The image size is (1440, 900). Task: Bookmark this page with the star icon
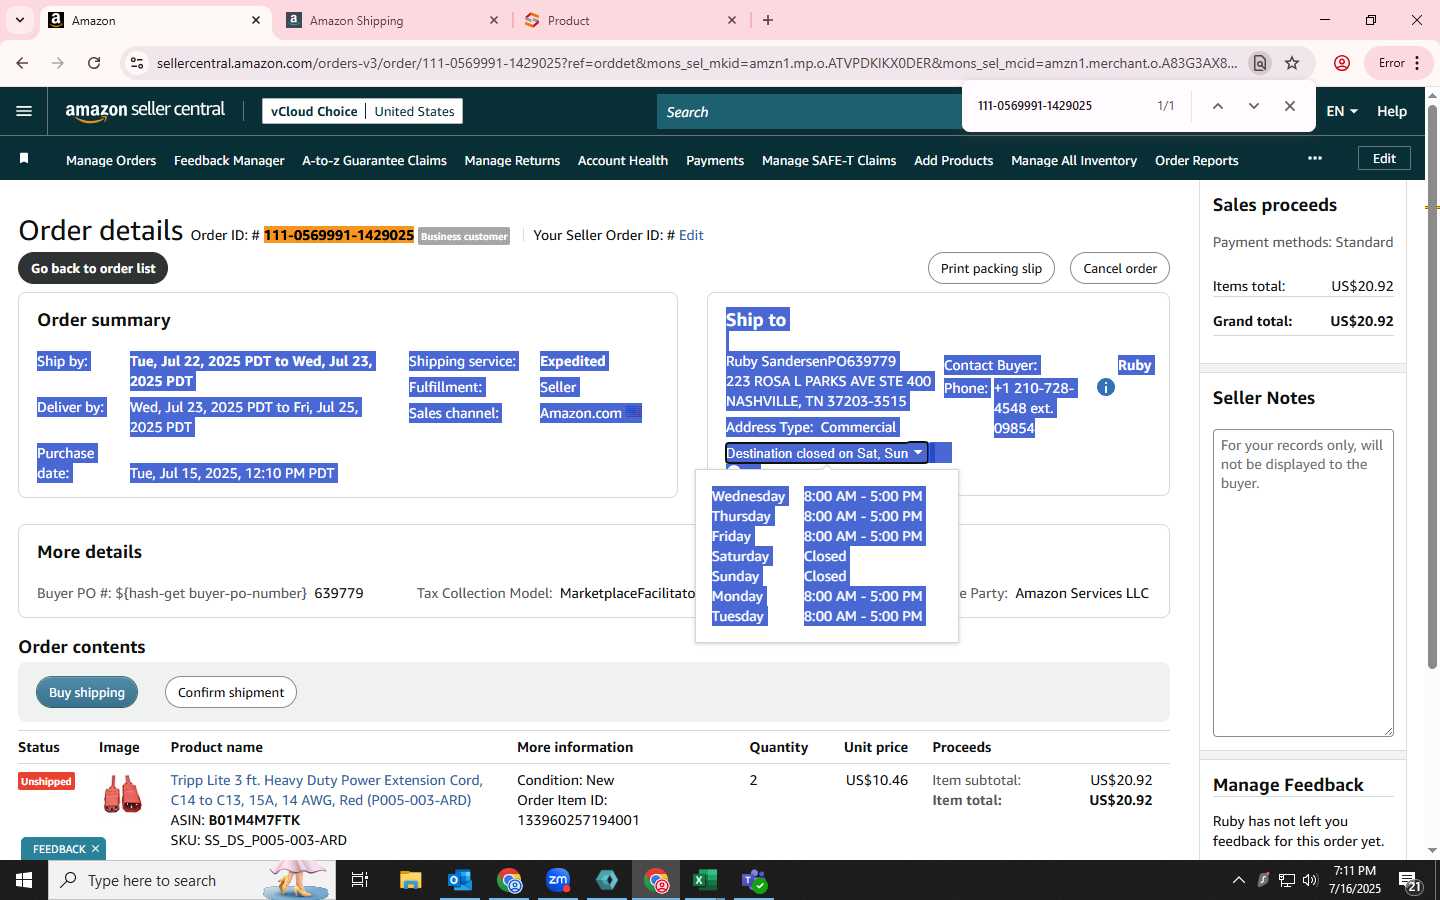tap(1292, 63)
